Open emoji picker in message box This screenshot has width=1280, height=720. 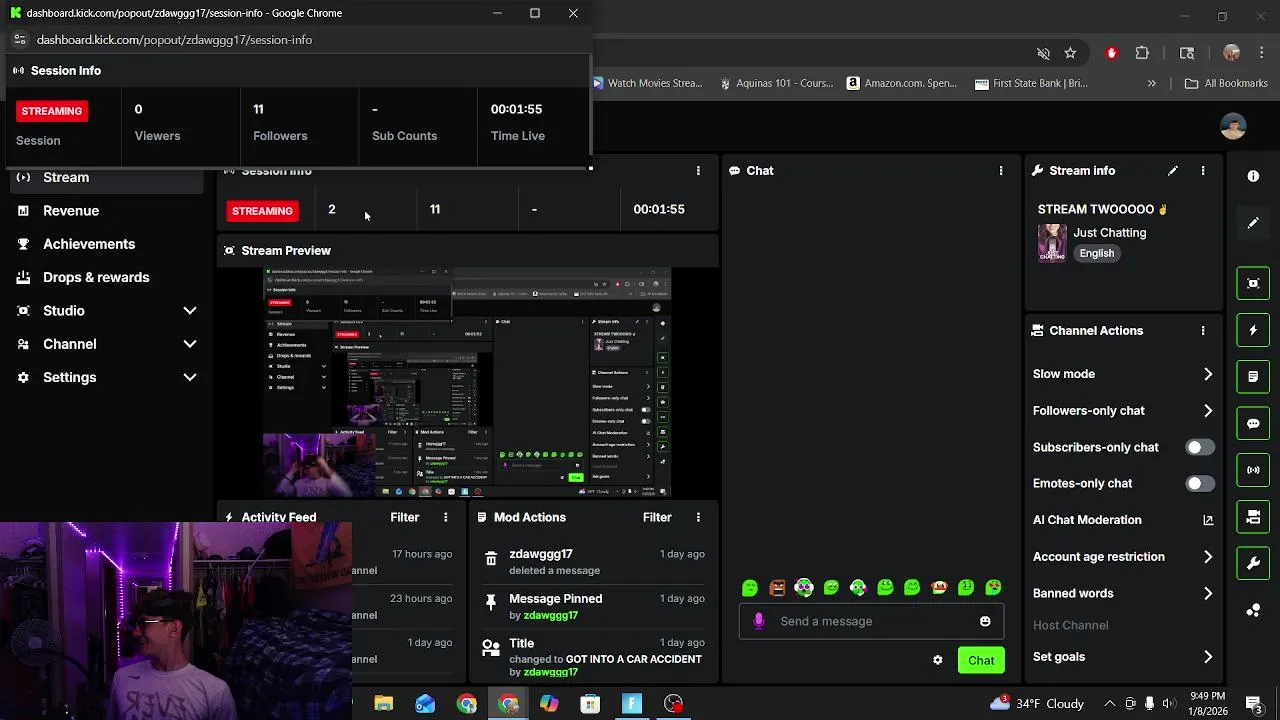pos(985,621)
